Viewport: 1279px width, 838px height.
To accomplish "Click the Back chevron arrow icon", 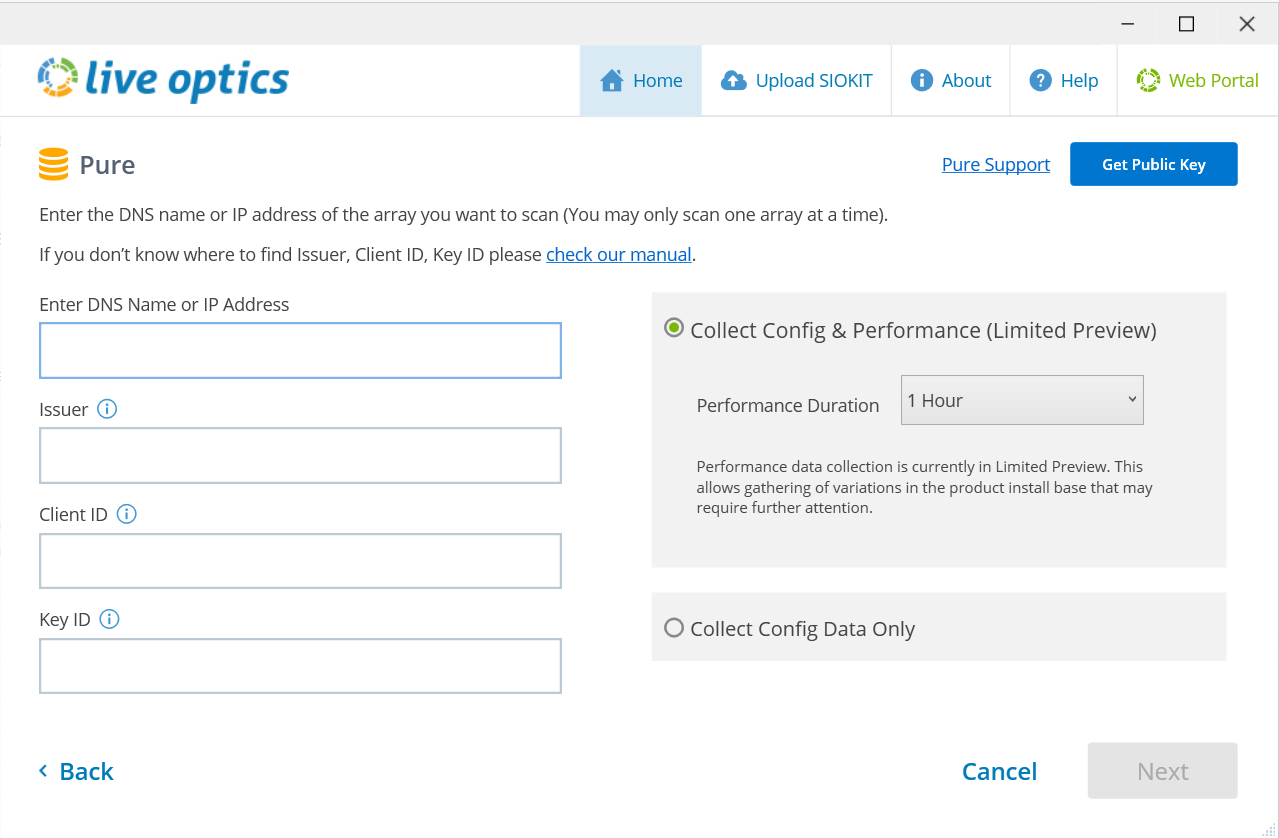I will (x=43, y=771).
